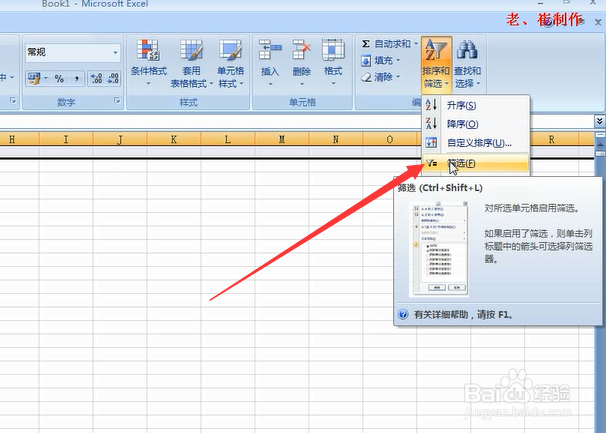The image size is (606, 433).
Task: Expand the Format (格式) dropdown arrow
Action: click(x=333, y=84)
